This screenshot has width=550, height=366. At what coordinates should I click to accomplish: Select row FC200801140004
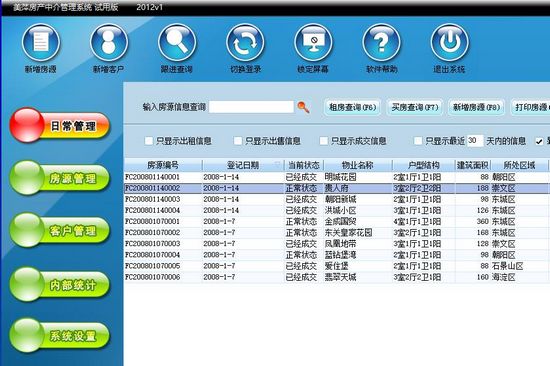pyautogui.click(x=337, y=211)
